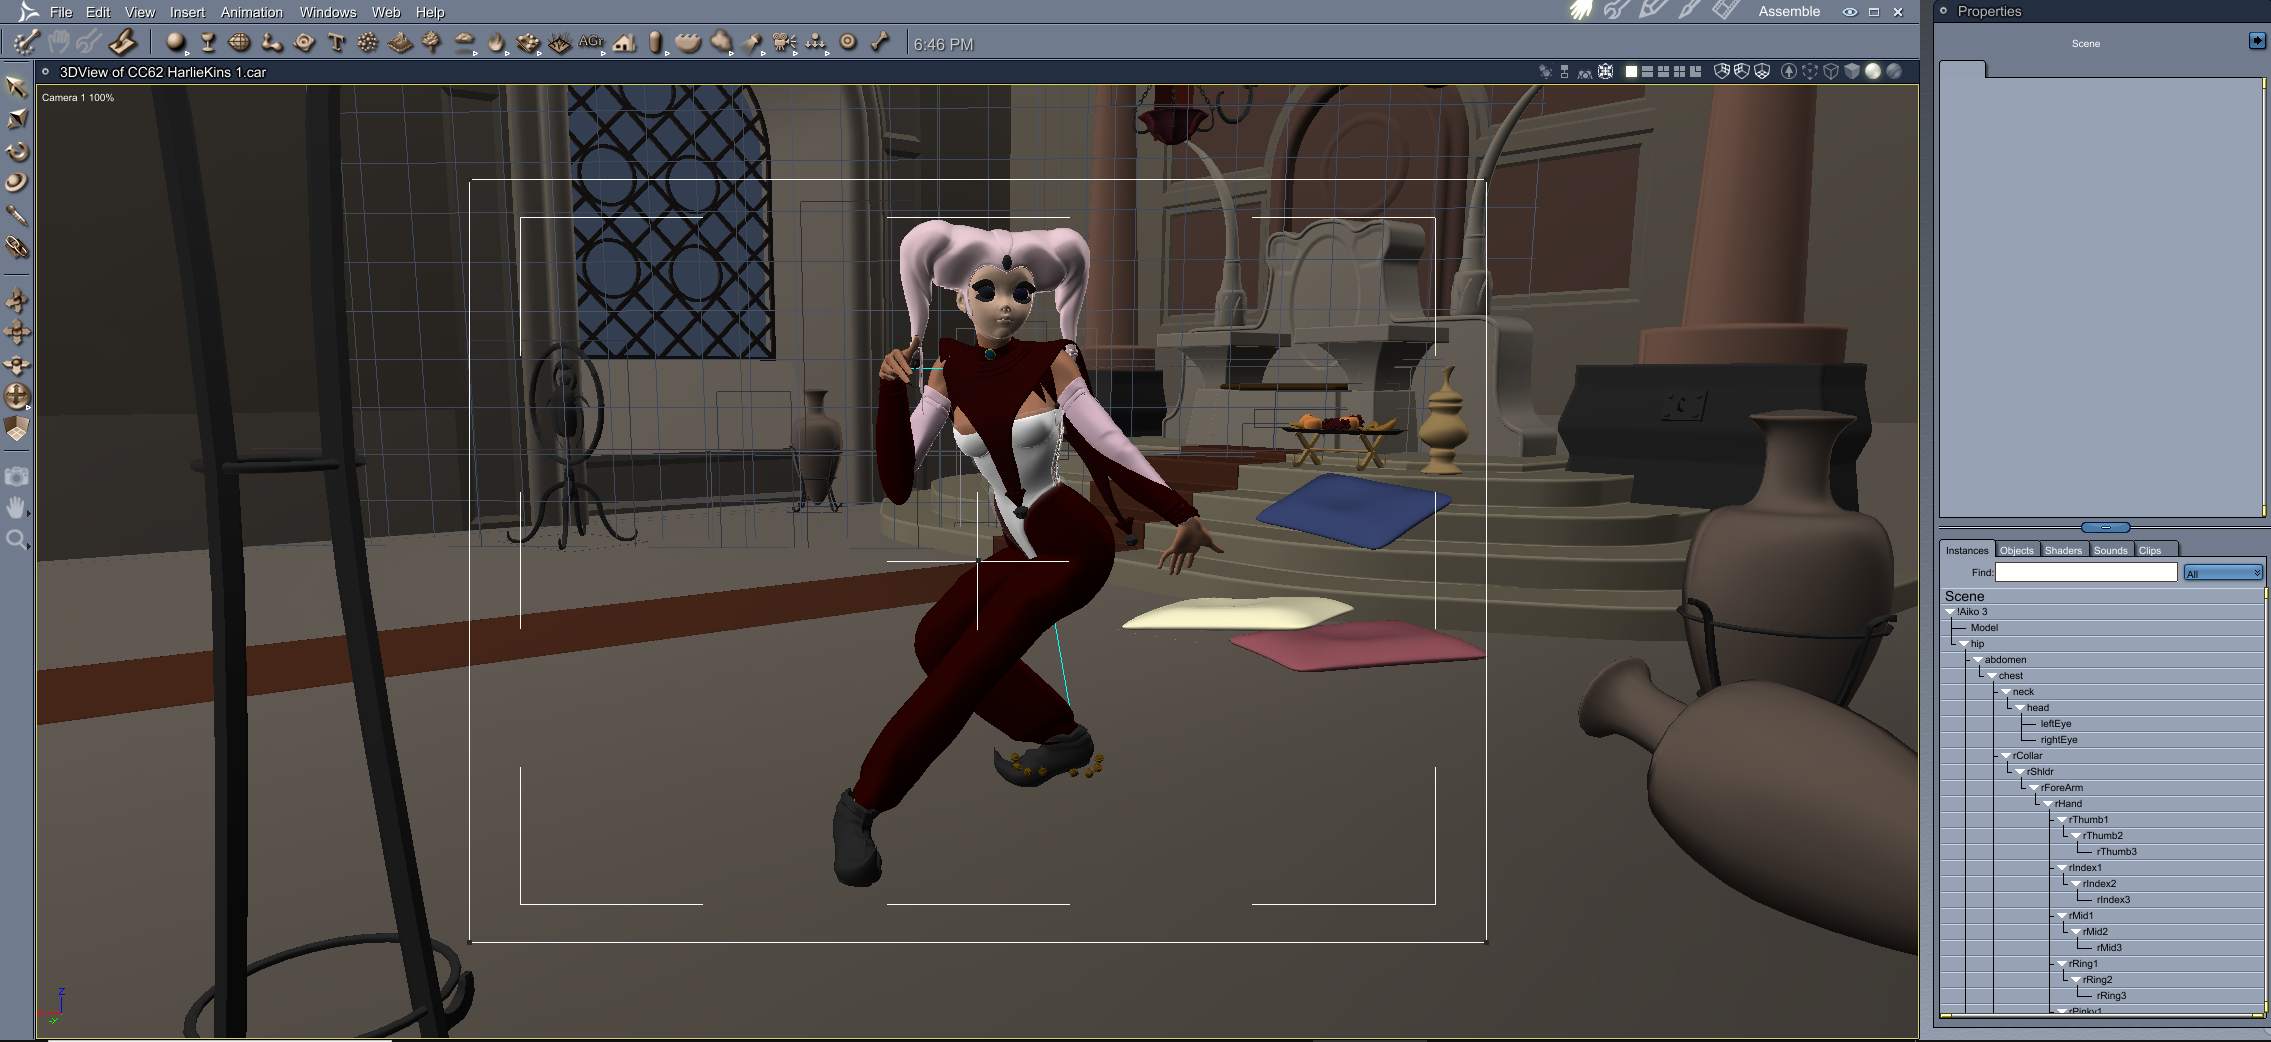
Task: Click the Find search field
Action: coord(2086,572)
